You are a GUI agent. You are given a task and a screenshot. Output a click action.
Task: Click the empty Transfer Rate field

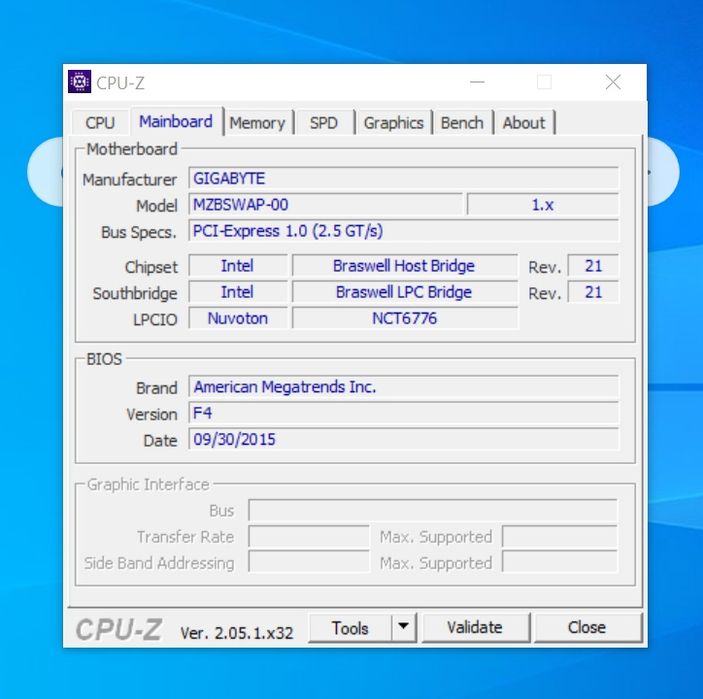[x=309, y=537]
